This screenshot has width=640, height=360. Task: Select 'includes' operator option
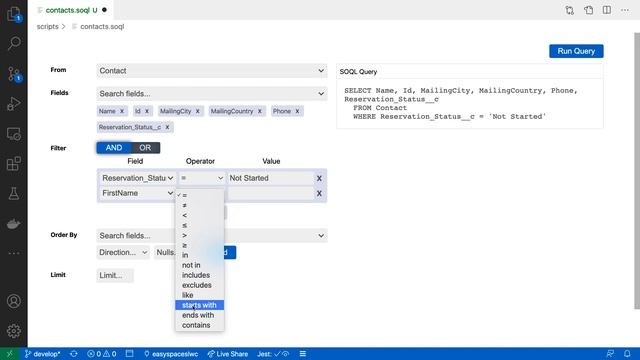click(x=200, y=275)
